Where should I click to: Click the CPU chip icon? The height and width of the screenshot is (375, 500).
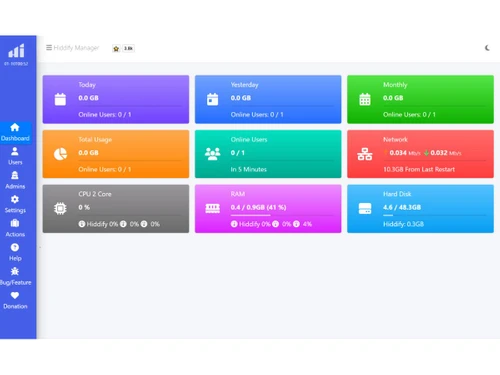pos(60,209)
